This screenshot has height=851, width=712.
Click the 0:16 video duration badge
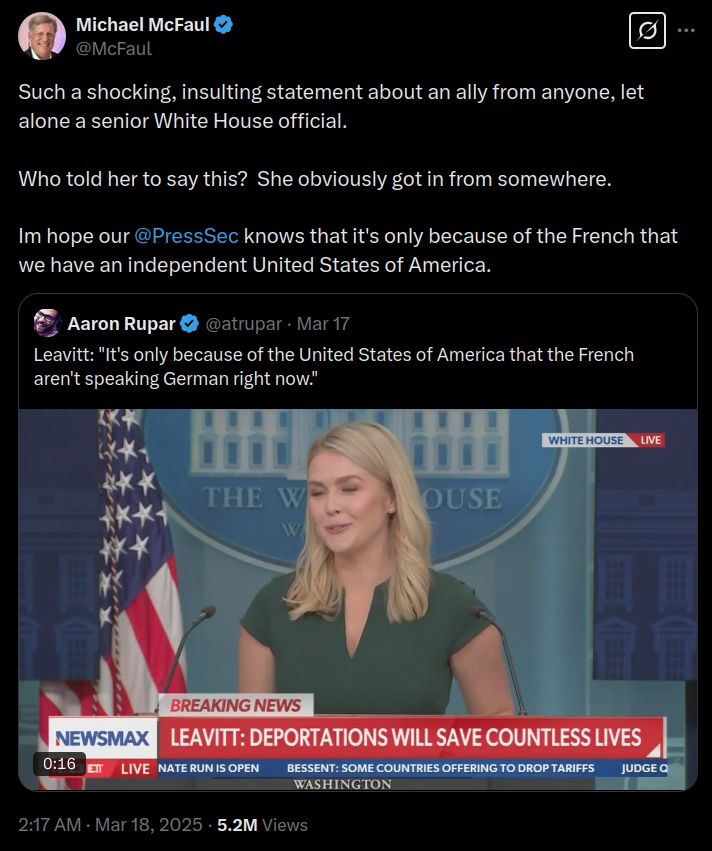tap(59, 764)
